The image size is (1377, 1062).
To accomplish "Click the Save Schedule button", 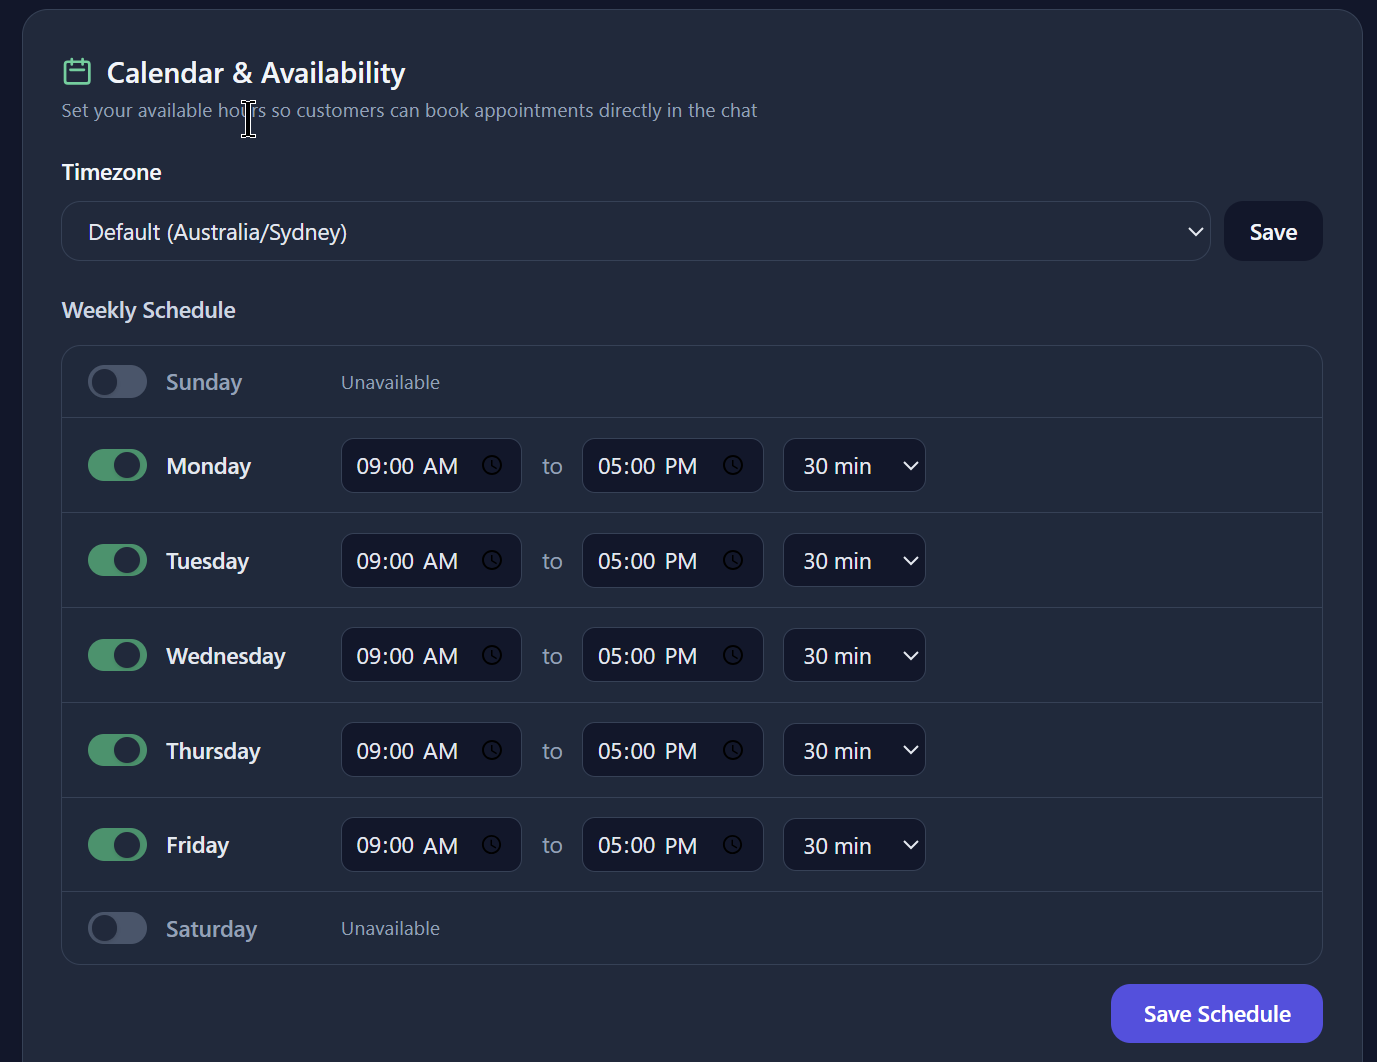I will [1216, 1013].
